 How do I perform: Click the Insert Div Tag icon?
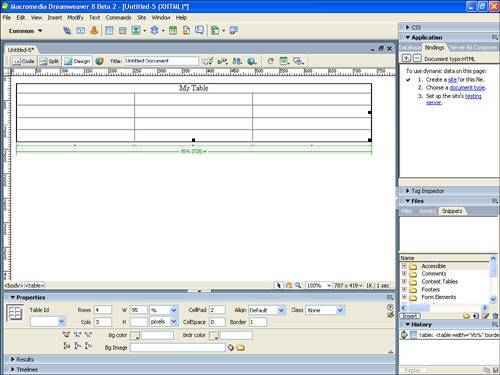(x=123, y=31)
